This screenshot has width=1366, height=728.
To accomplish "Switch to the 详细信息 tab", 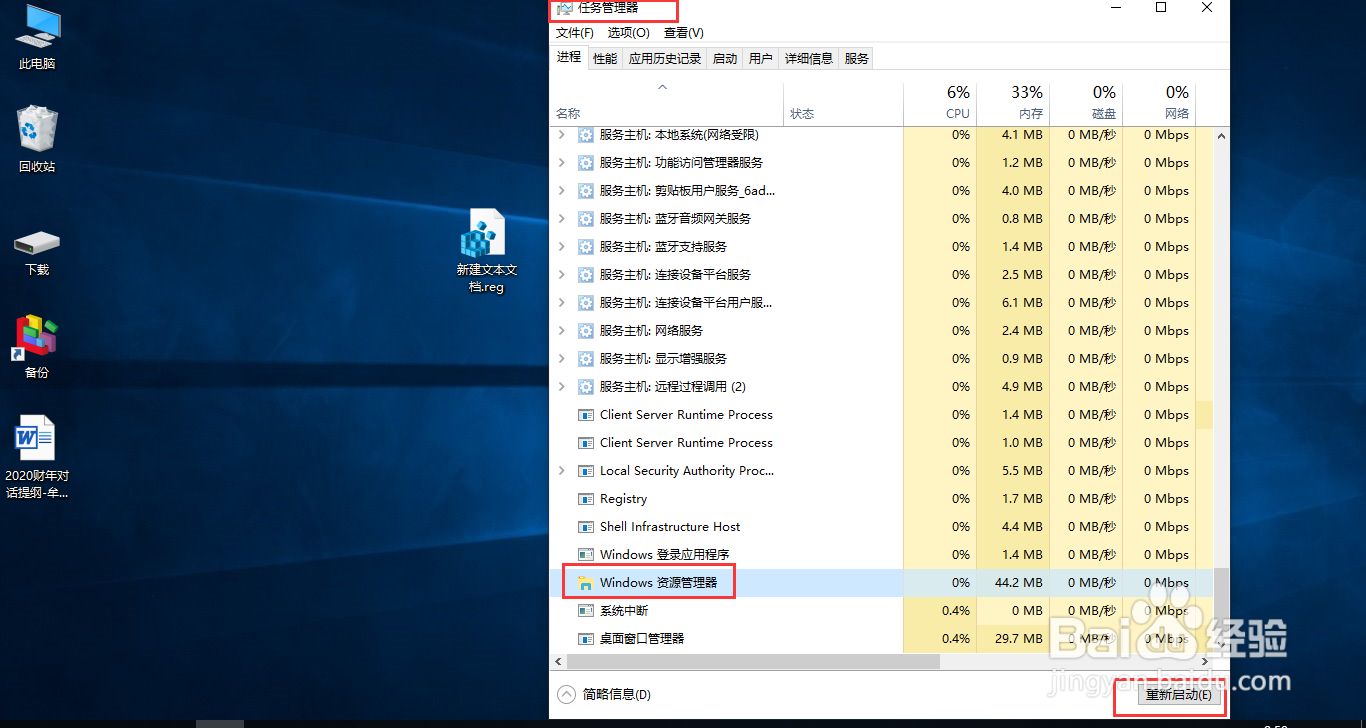I will [809, 59].
